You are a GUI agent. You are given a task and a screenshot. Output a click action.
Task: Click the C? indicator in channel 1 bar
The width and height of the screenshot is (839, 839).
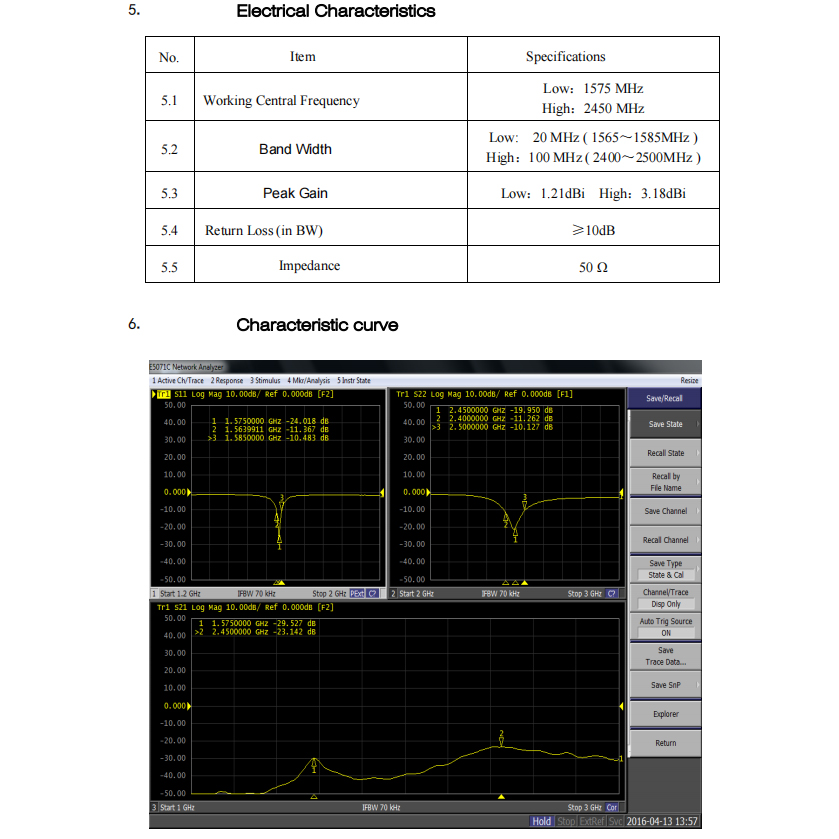point(372,593)
